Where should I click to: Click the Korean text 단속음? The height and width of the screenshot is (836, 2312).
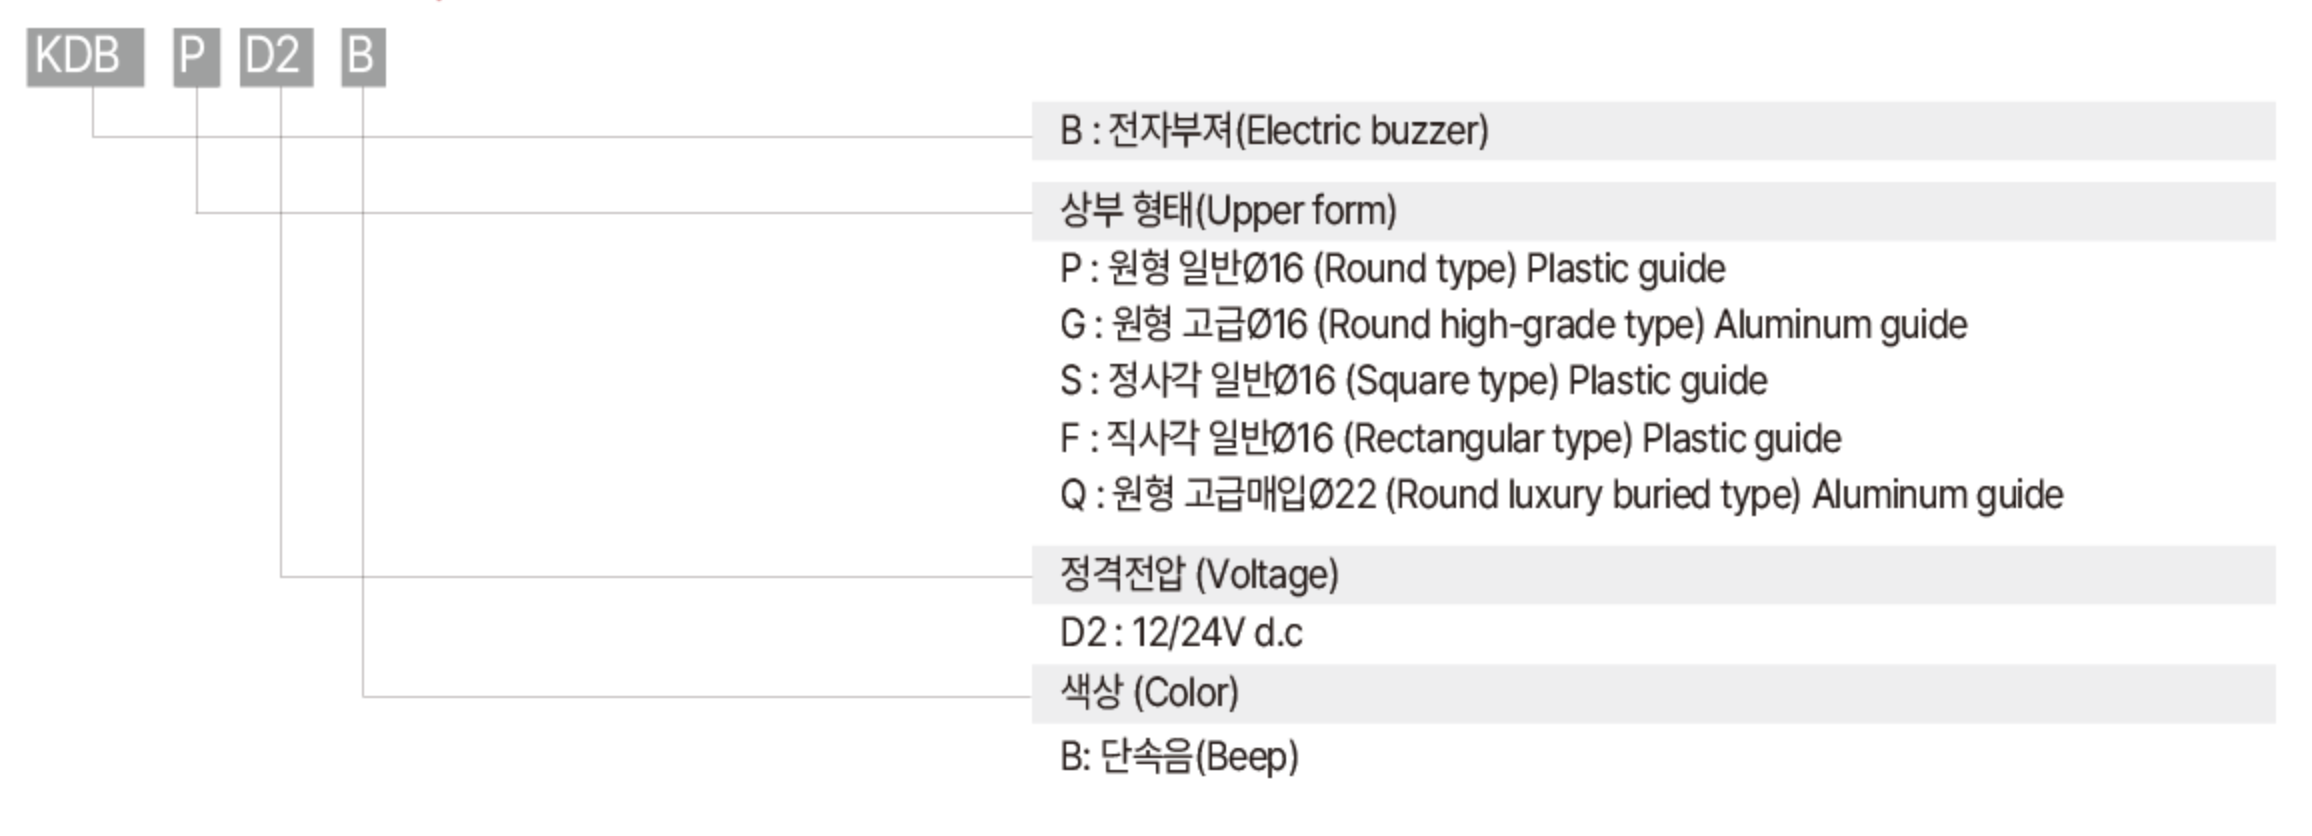[x=1147, y=756]
